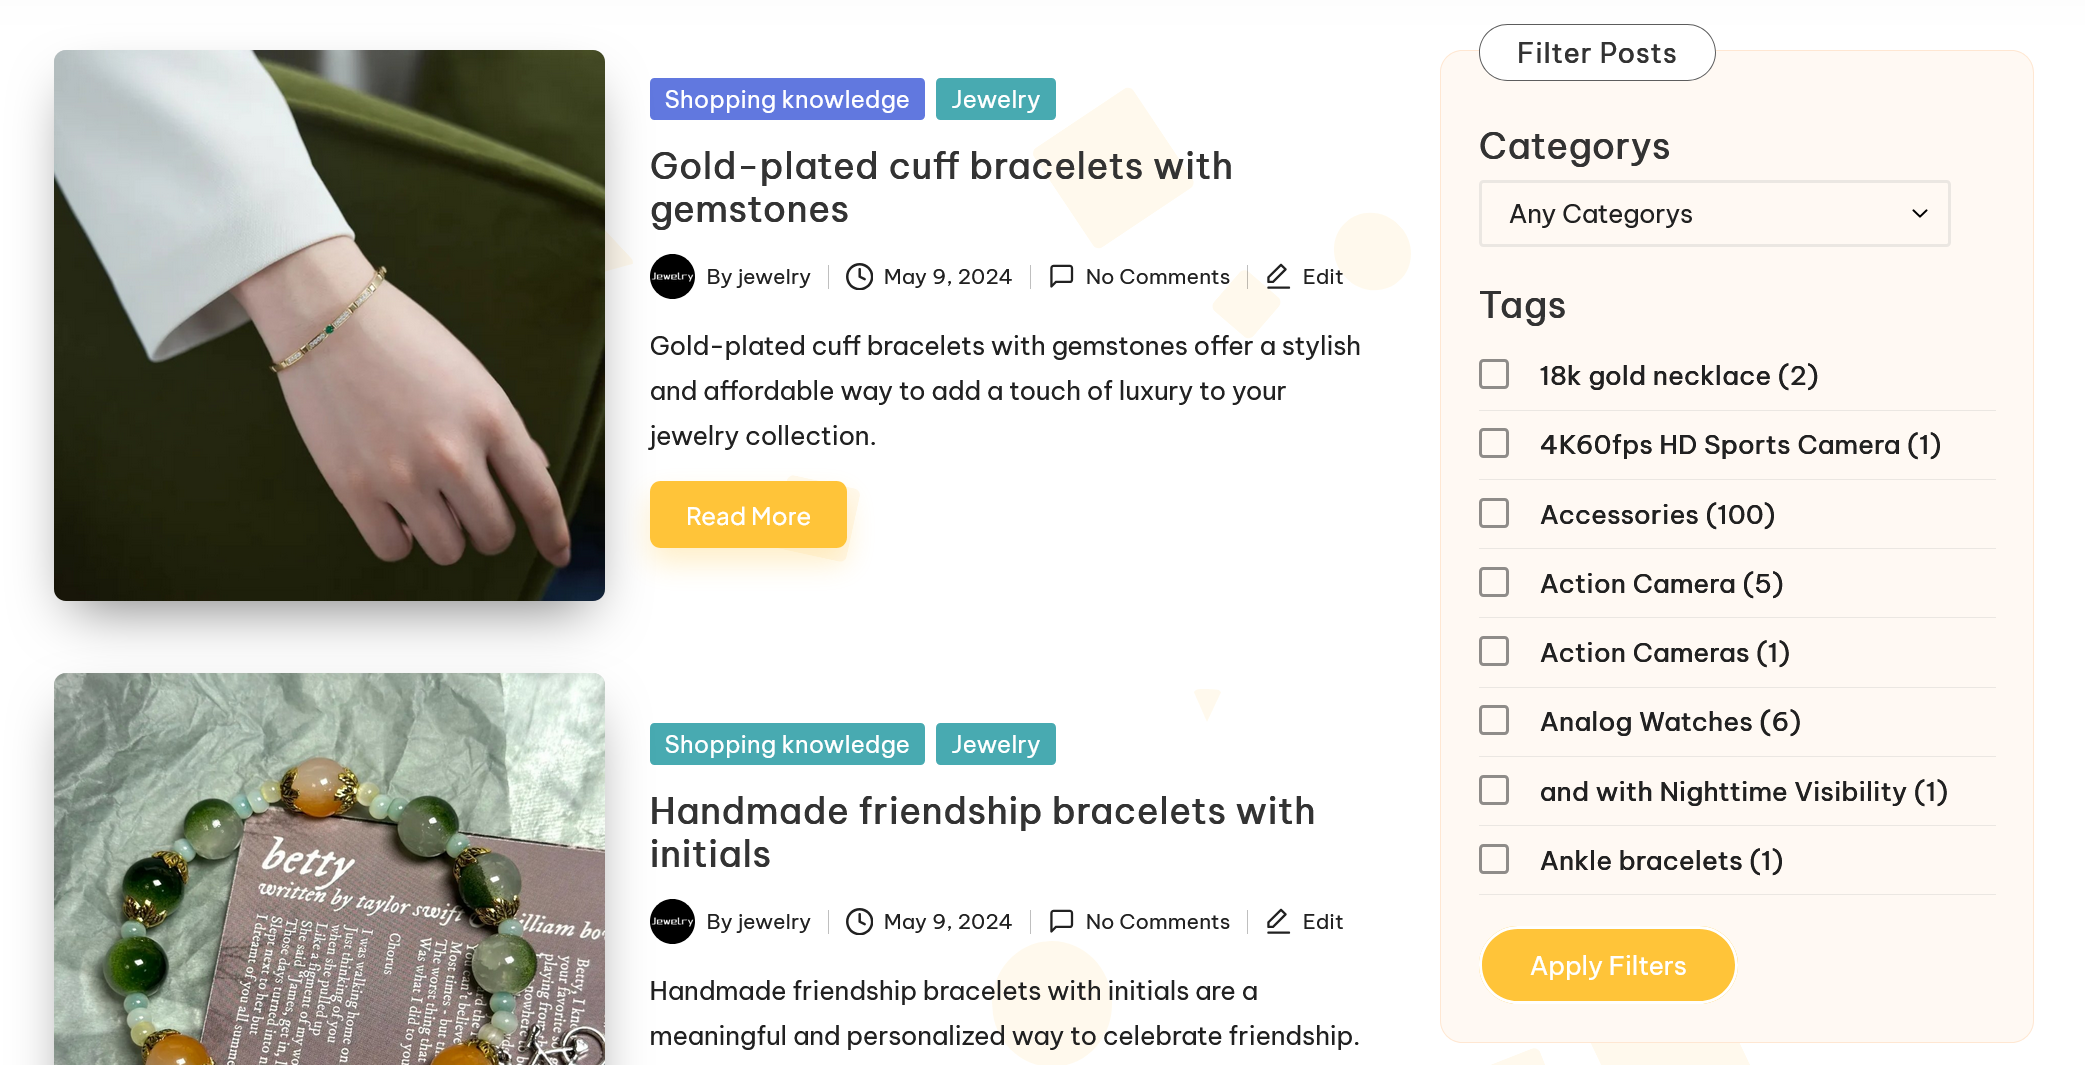Click the Apply Filters button
The image size is (2085, 1065).
(1607, 966)
